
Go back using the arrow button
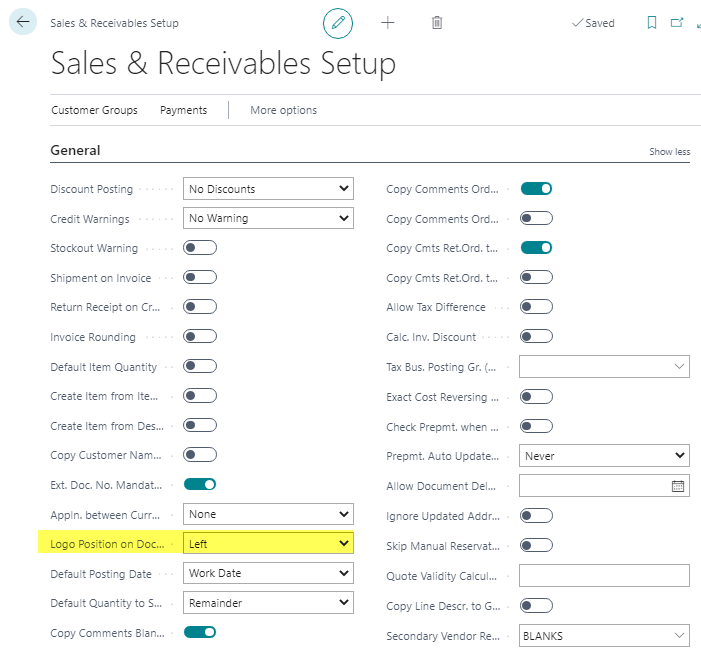click(23, 22)
